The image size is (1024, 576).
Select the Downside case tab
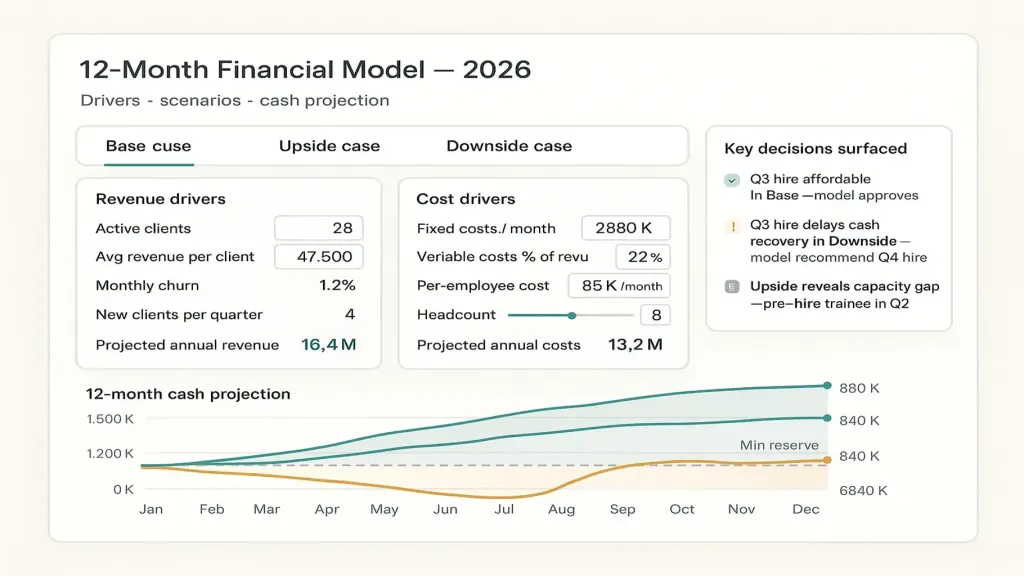tap(509, 146)
